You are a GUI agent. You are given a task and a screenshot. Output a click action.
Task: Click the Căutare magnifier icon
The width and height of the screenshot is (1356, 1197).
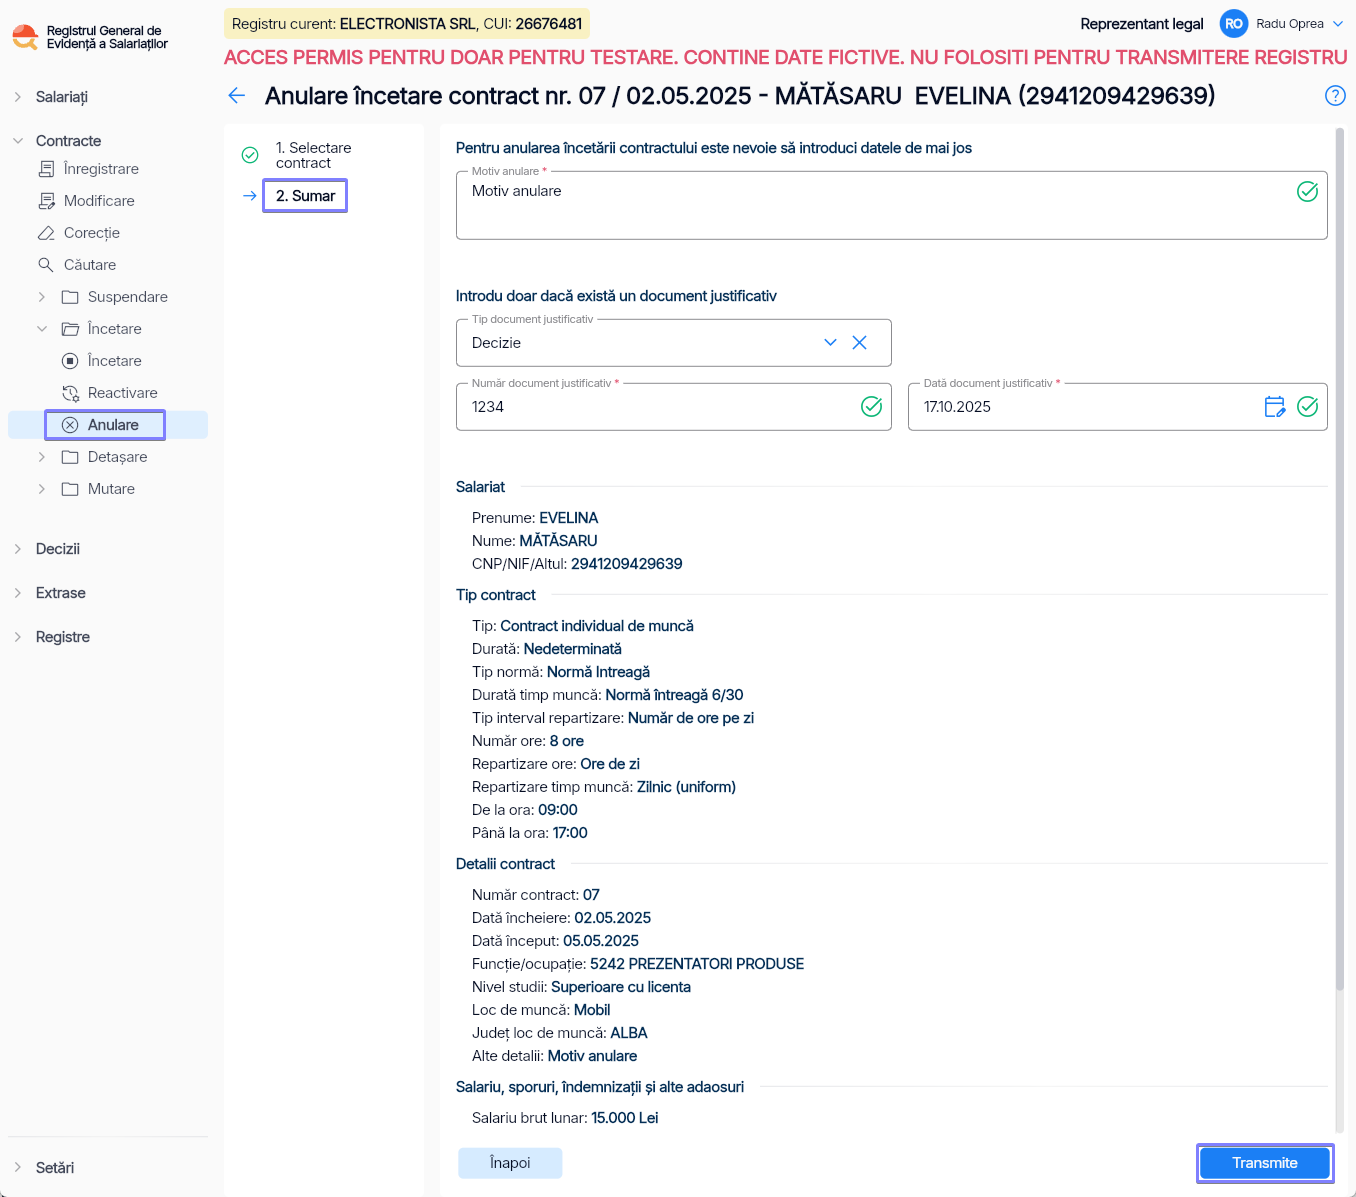pos(46,265)
